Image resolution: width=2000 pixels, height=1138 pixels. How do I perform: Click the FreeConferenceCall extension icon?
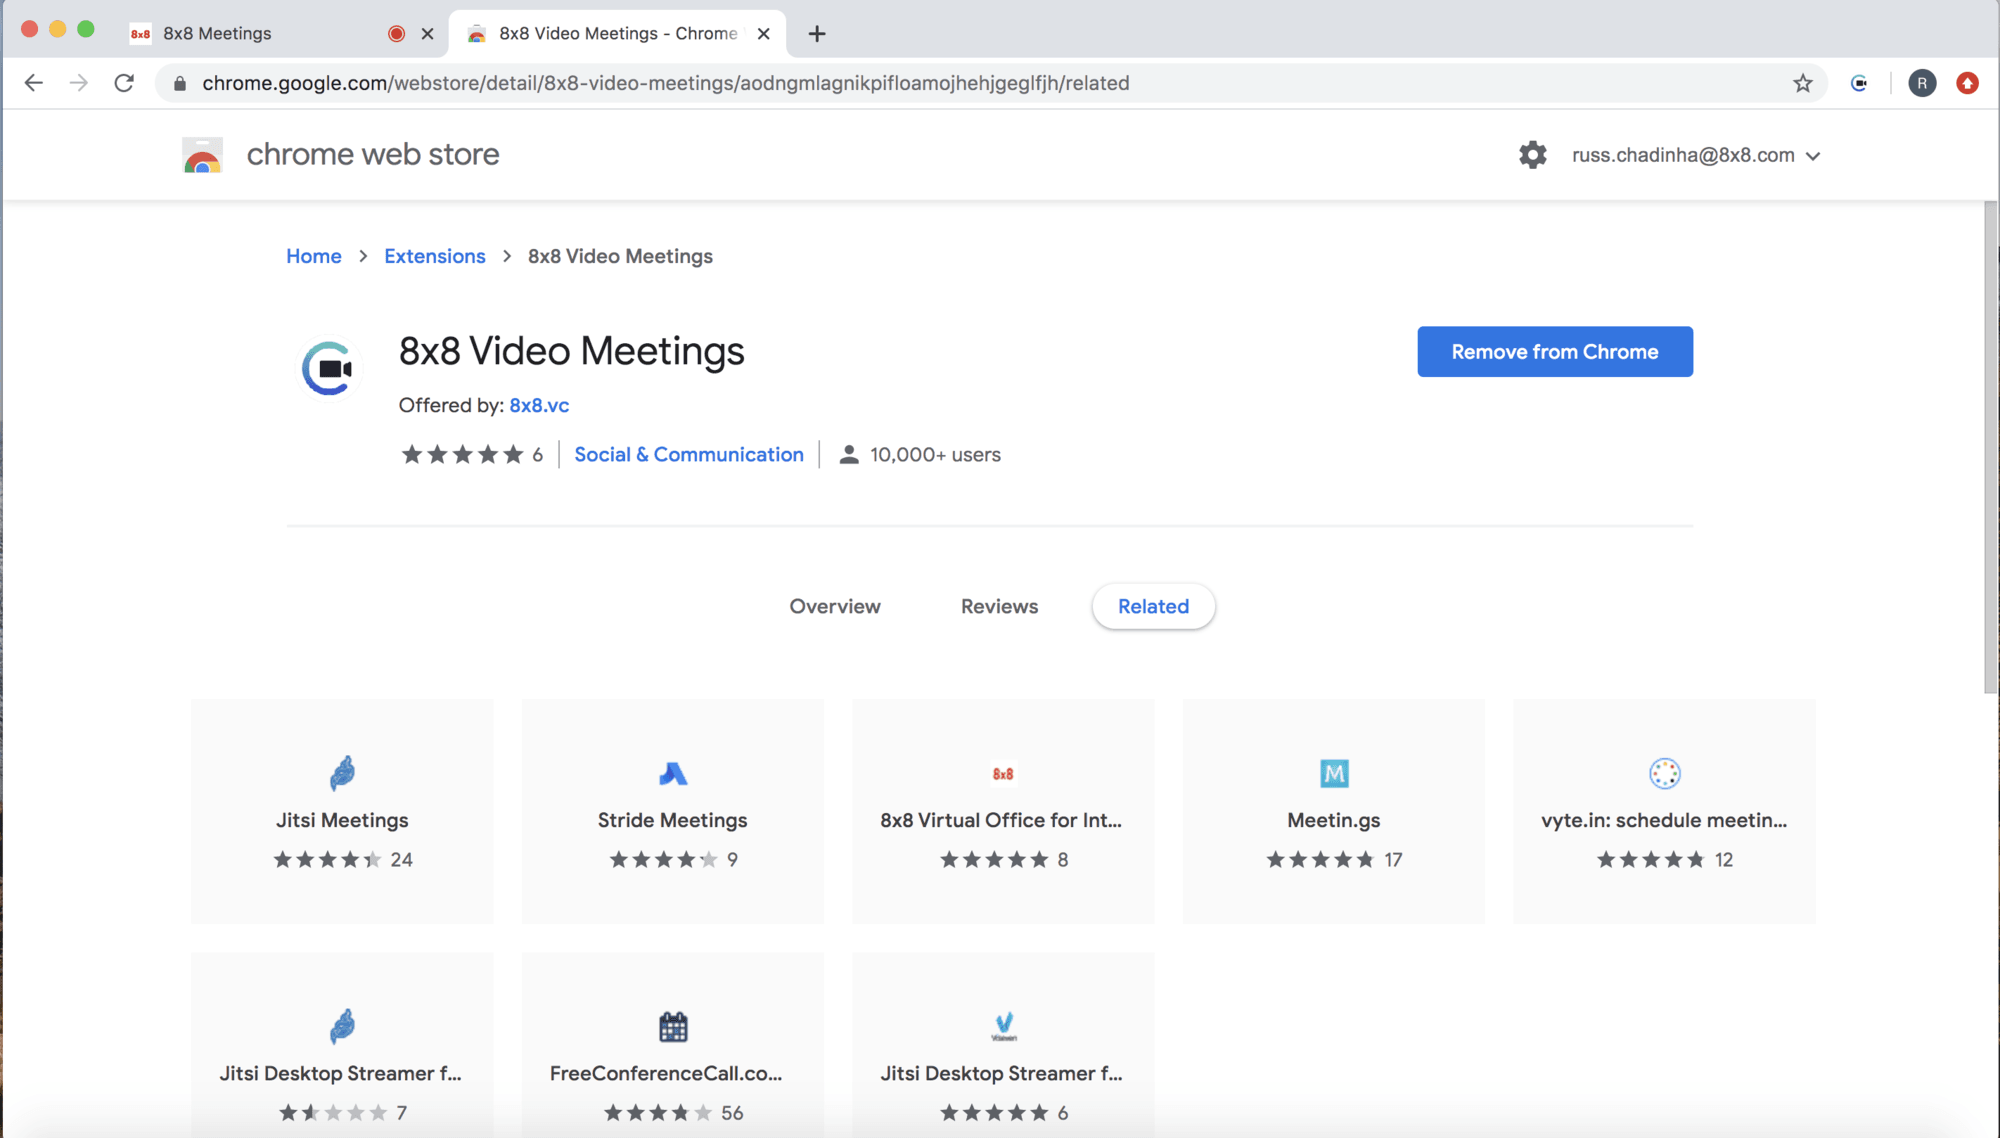pos(672,1025)
